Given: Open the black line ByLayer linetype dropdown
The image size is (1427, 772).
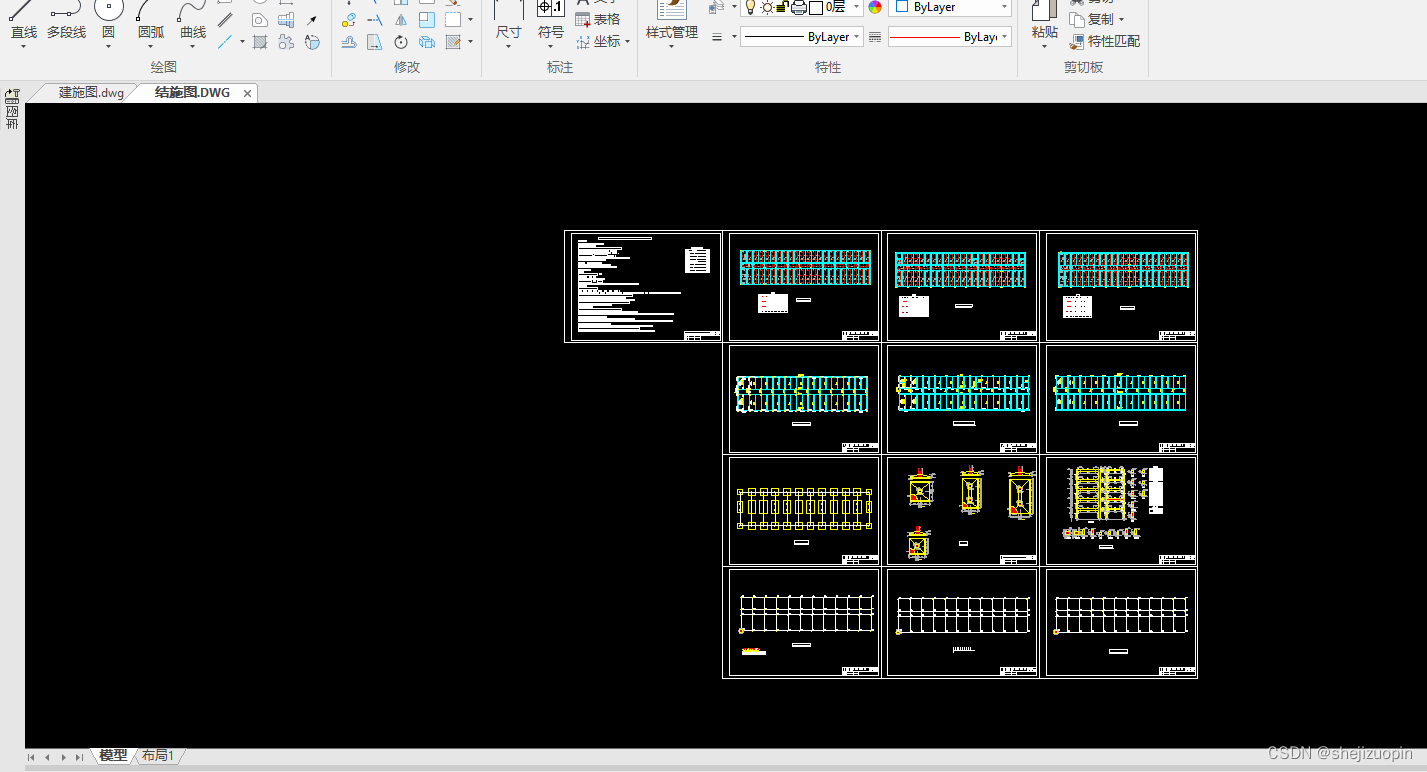Looking at the screenshot, I should pos(802,37).
